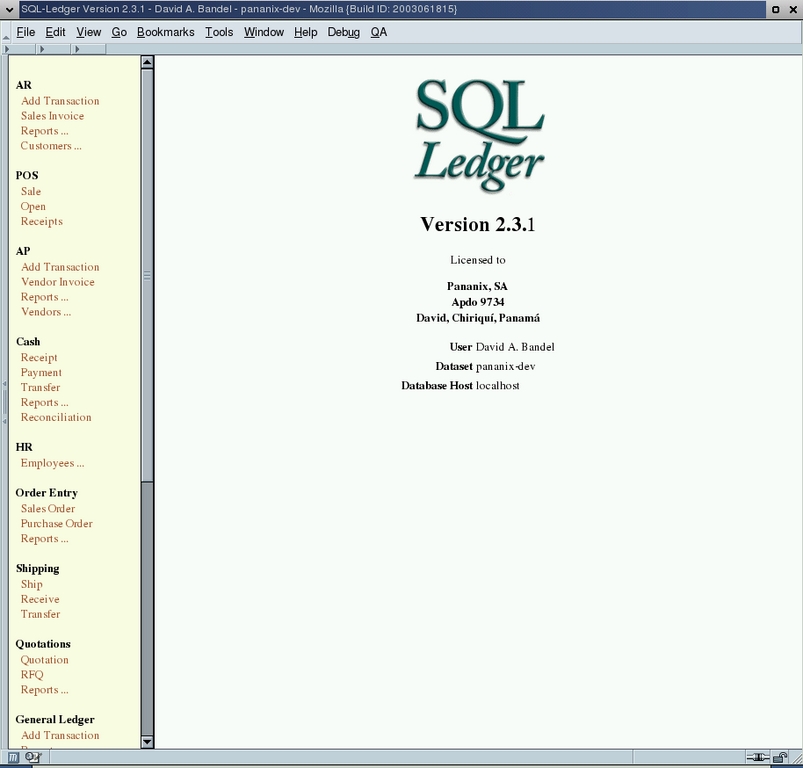Screen dimensions: 803x768
Task: Select Reconciliation in the Cash section
Action: [x=56, y=418]
